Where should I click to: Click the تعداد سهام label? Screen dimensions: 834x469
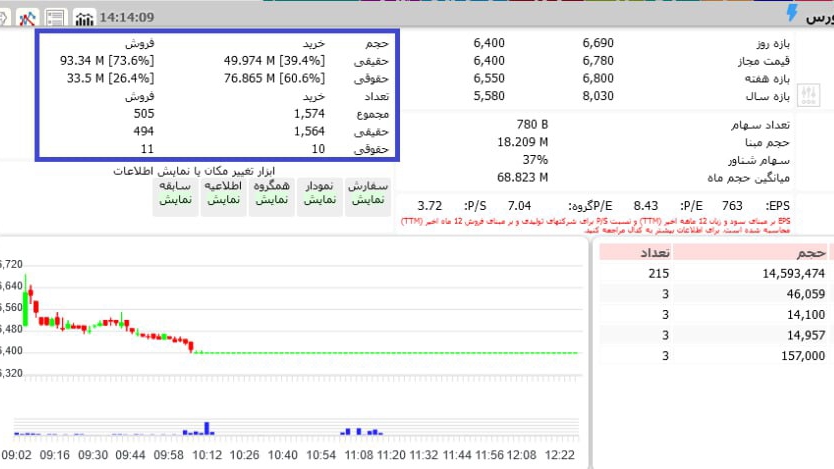[x=760, y=124]
